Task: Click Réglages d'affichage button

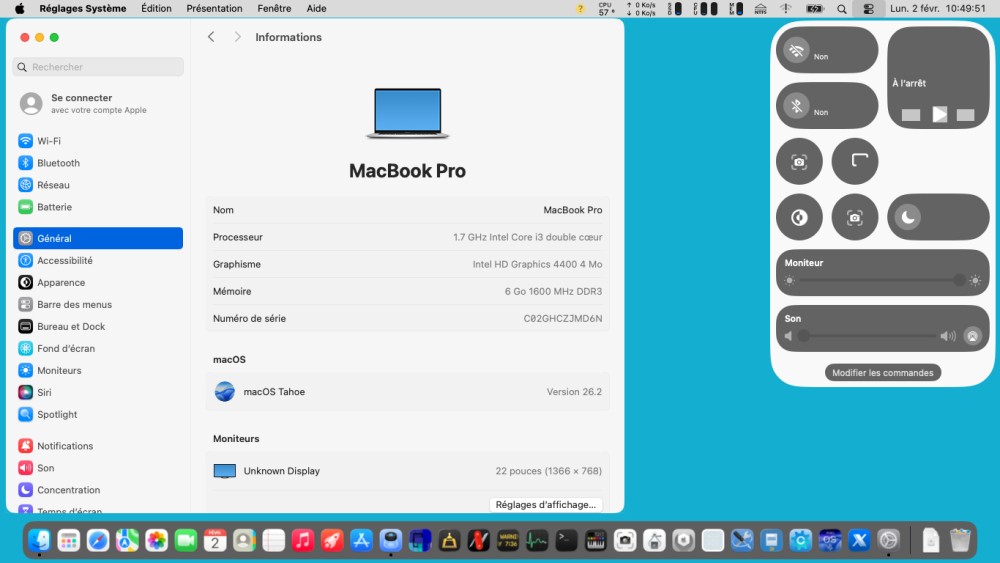Action: [546, 504]
